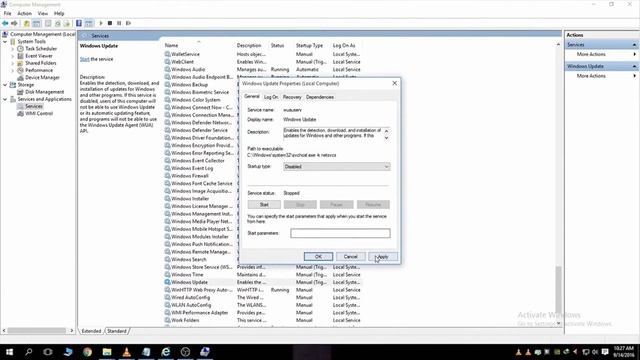Viewport: 640px width, 360px height.
Task: Switch to the Dependencies tab
Action: (x=320, y=97)
